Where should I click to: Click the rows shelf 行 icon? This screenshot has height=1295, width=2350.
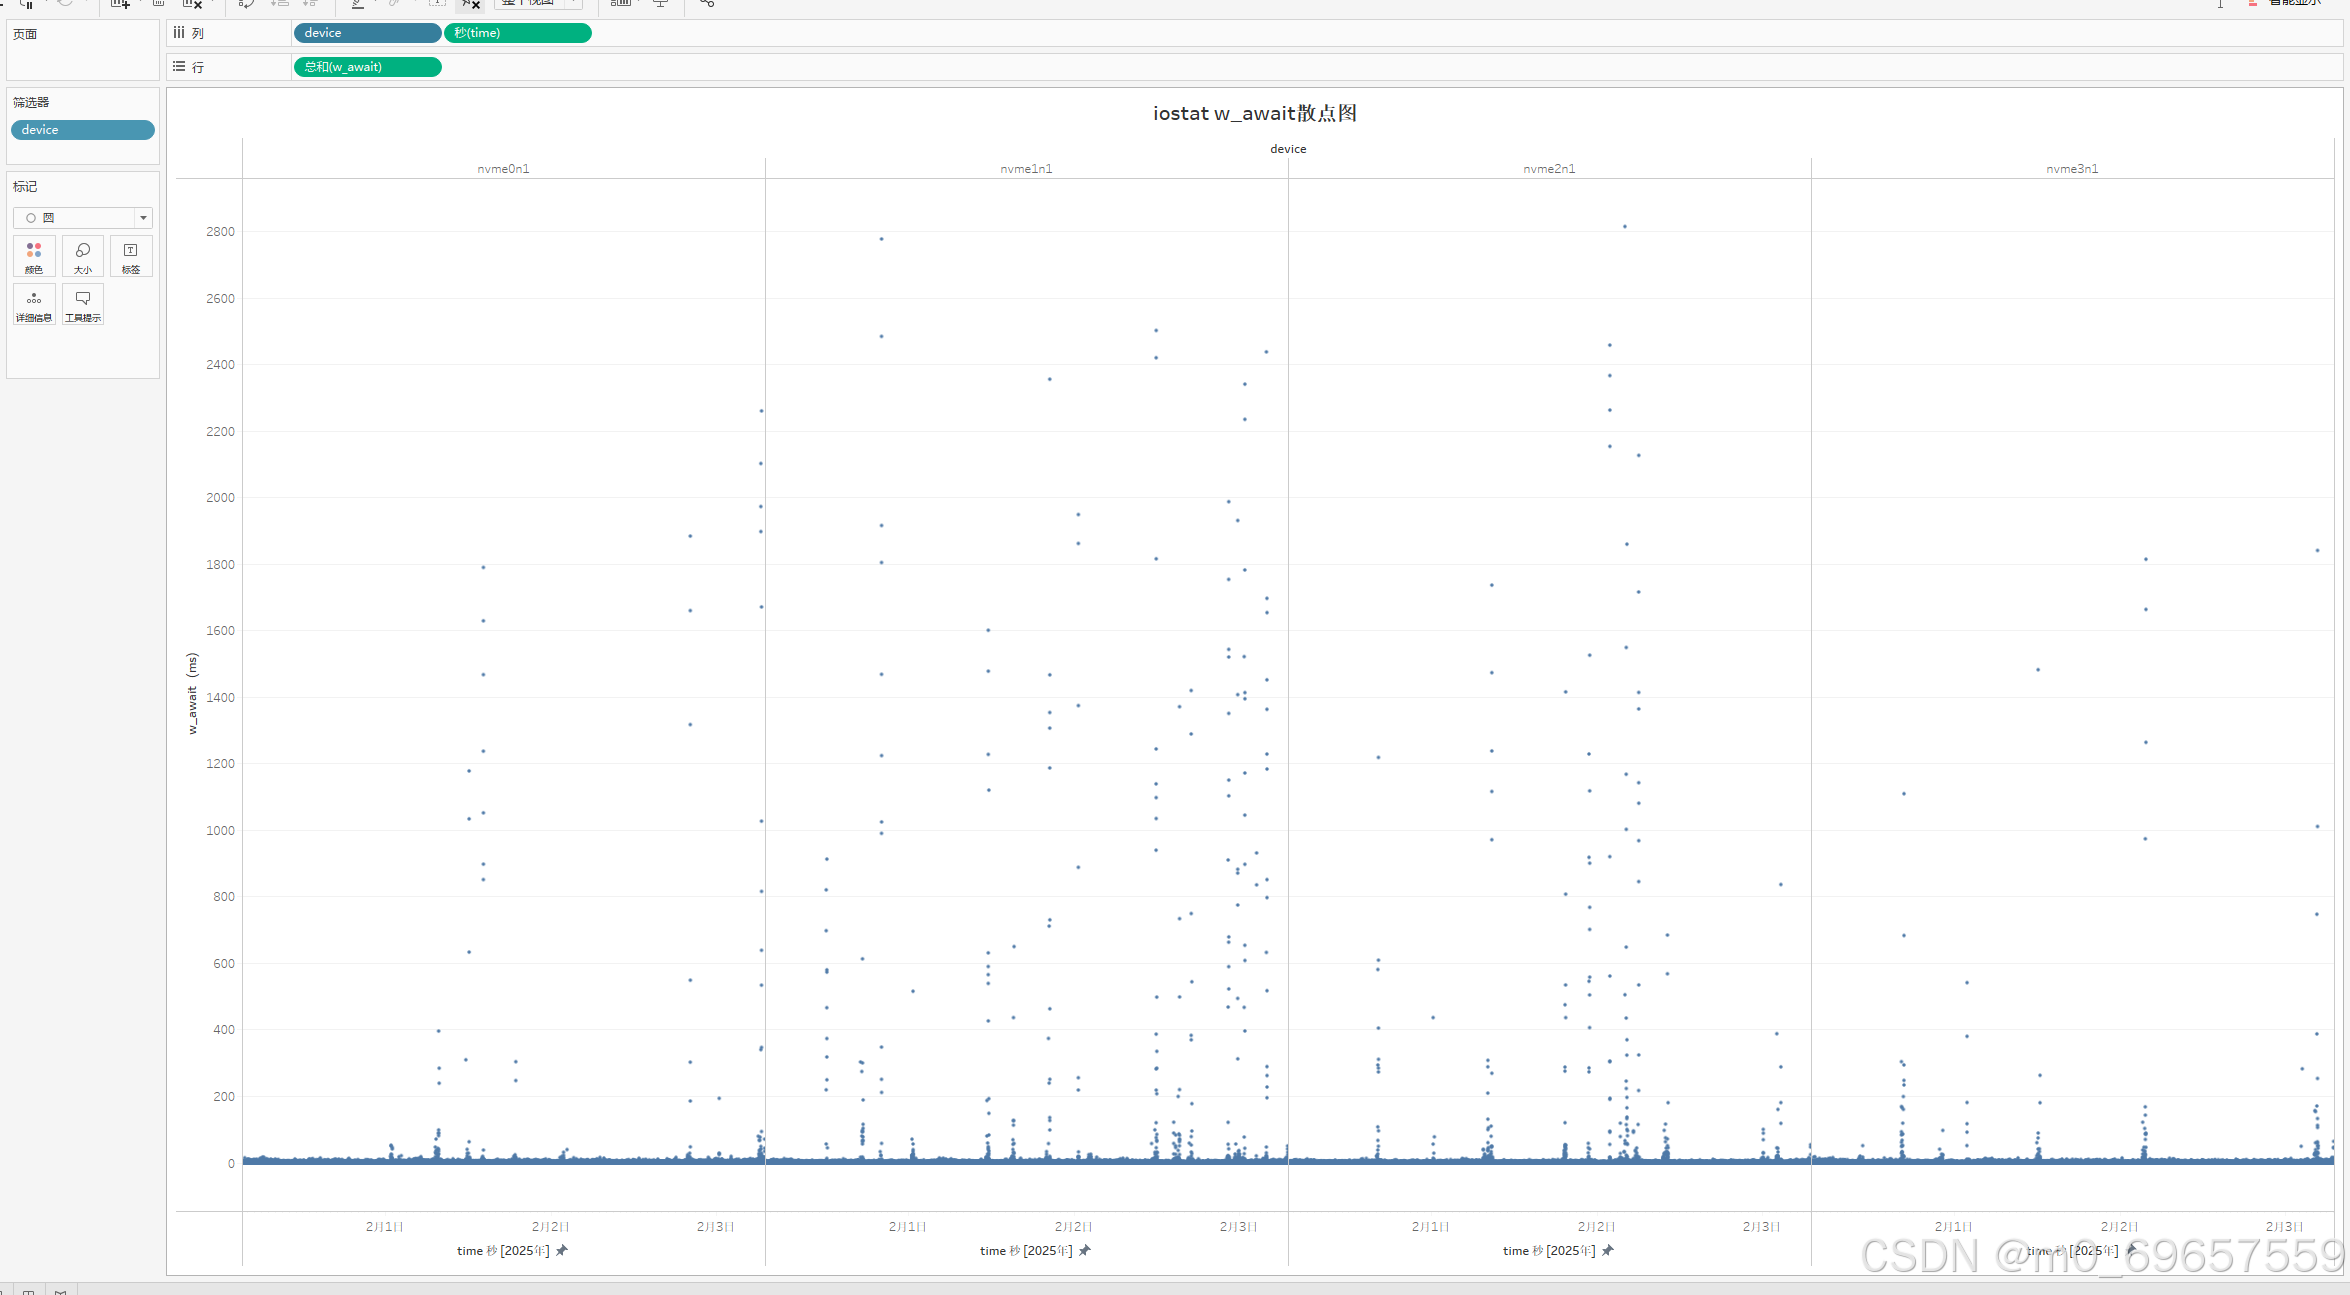pyautogui.click(x=179, y=67)
